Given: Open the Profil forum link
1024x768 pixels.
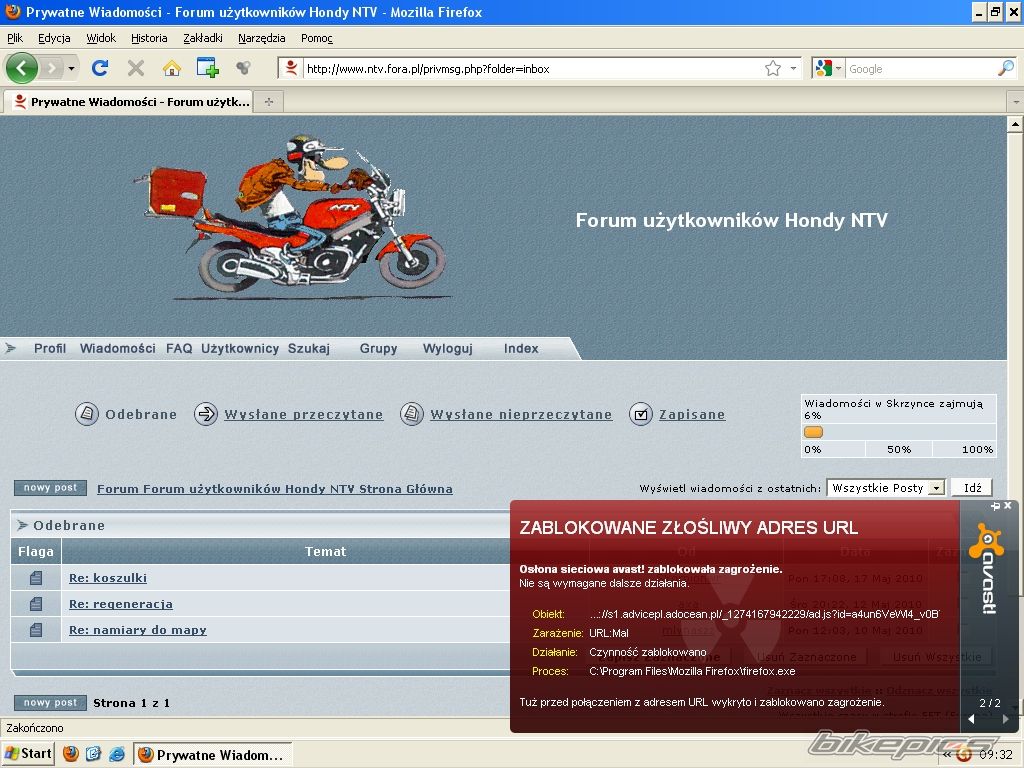Looking at the screenshot, I should coord(50,349).
